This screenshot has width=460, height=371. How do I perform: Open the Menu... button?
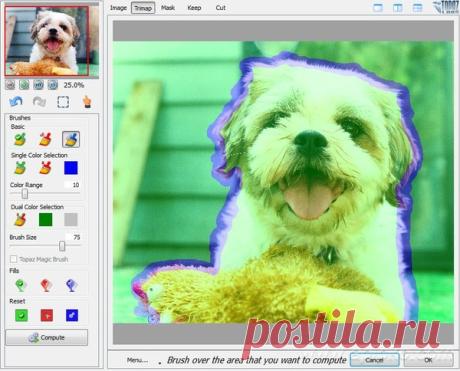137,360
